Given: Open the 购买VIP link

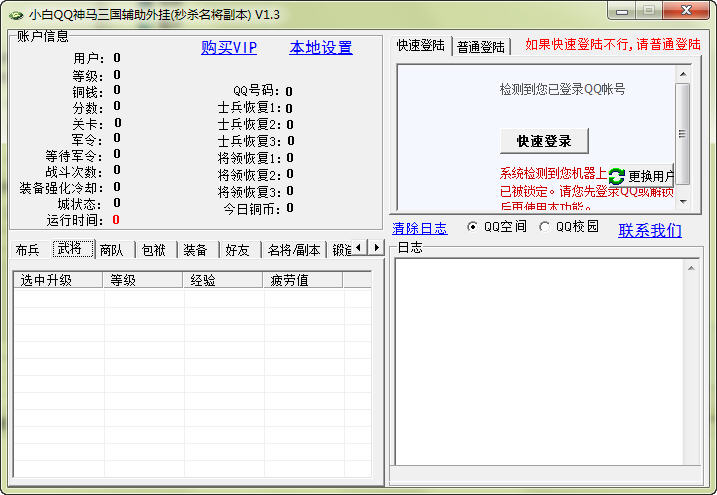Looking at the screenshot, I should [x=229, y=48].
